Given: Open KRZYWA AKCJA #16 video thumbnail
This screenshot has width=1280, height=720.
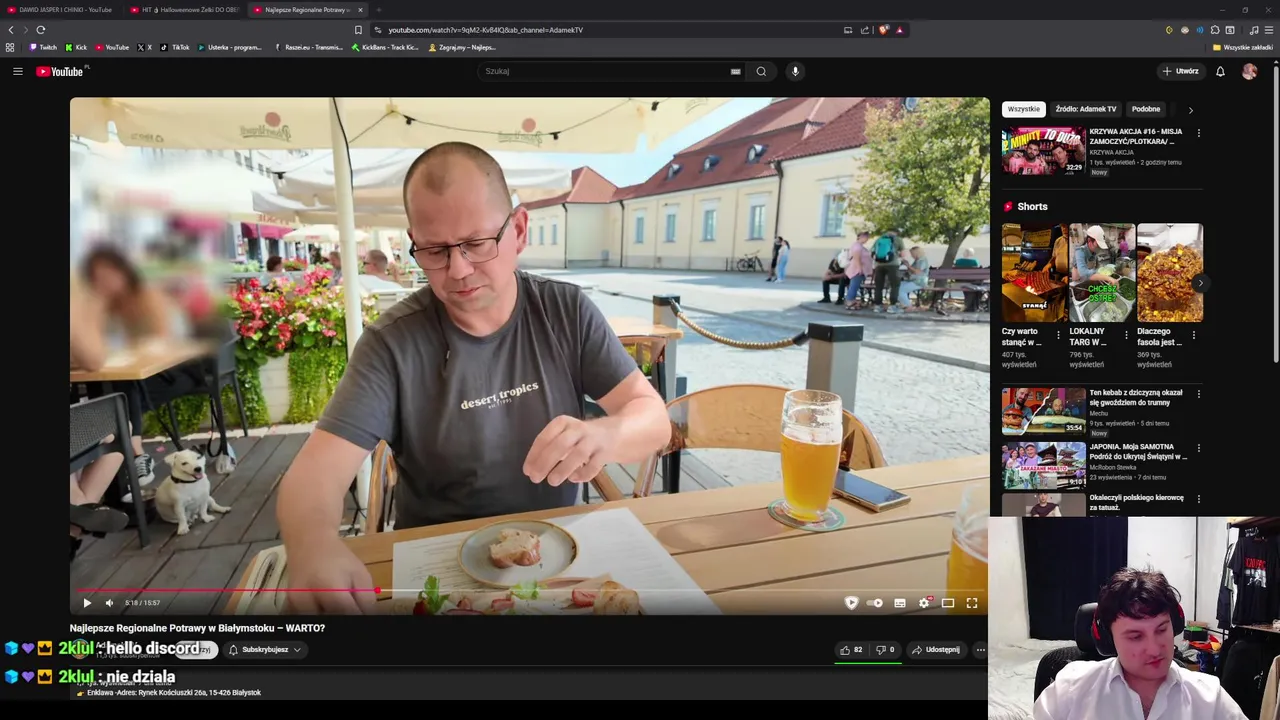Looking at the screenshot, I should click(1043, 151).
